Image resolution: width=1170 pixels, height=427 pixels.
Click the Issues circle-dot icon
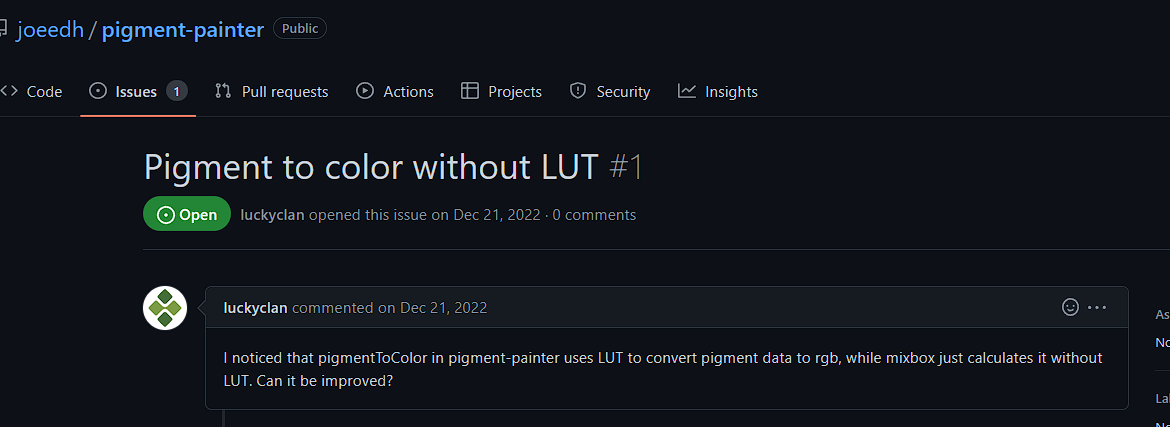pos(98,91)
